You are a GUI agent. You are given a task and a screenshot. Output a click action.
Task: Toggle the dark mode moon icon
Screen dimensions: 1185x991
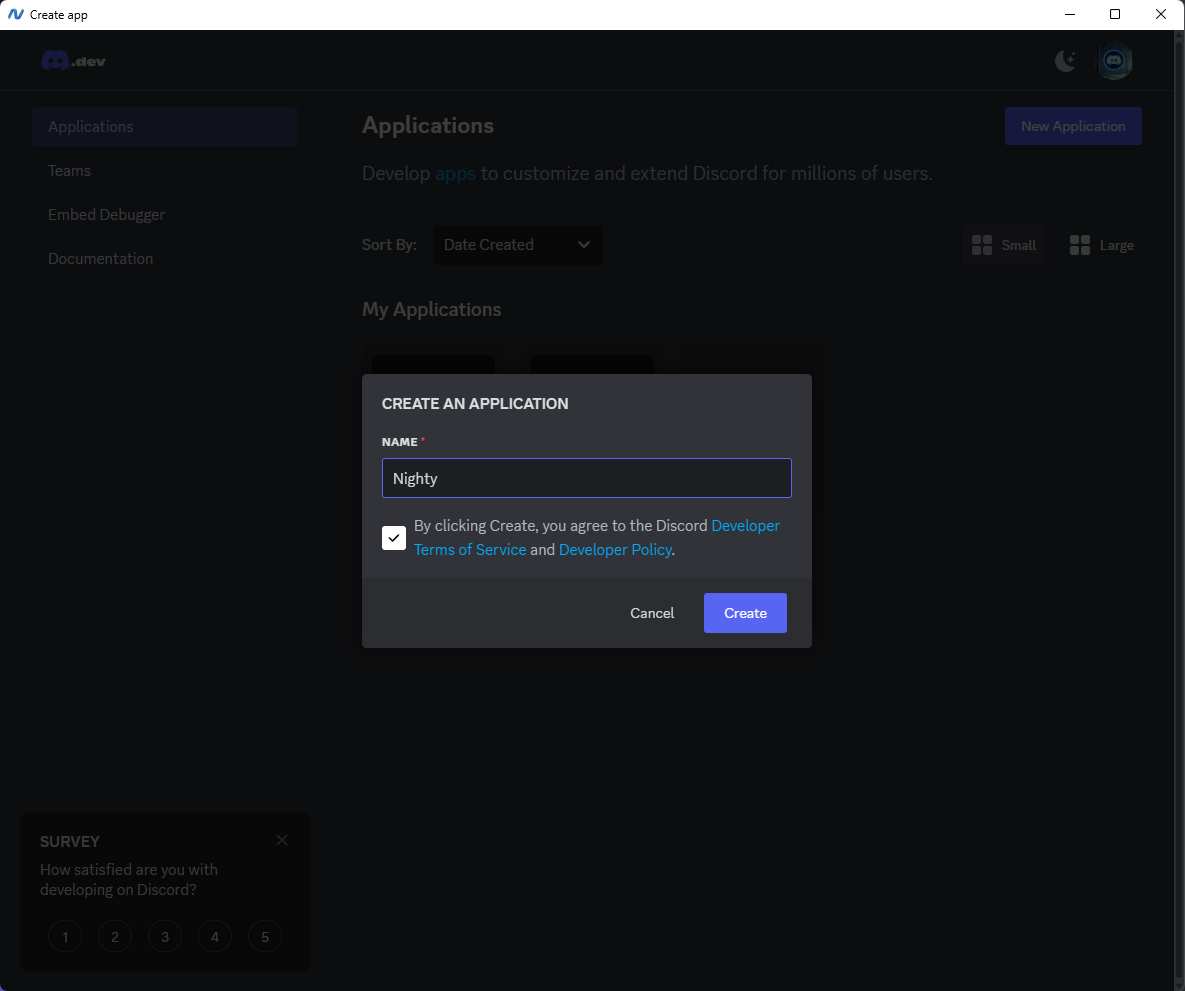(x=1065, y=62)
